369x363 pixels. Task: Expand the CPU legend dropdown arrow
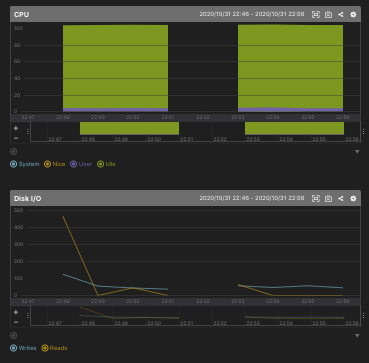[357, 152]
